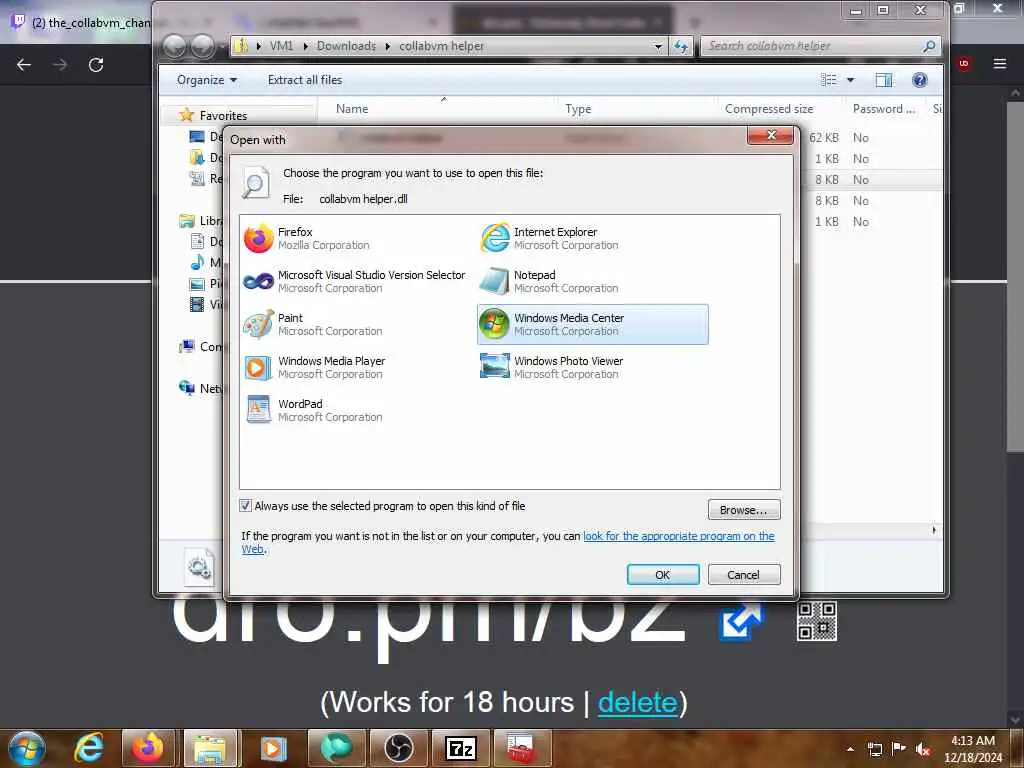Open the Organize dropdown menu

(206, 80)
